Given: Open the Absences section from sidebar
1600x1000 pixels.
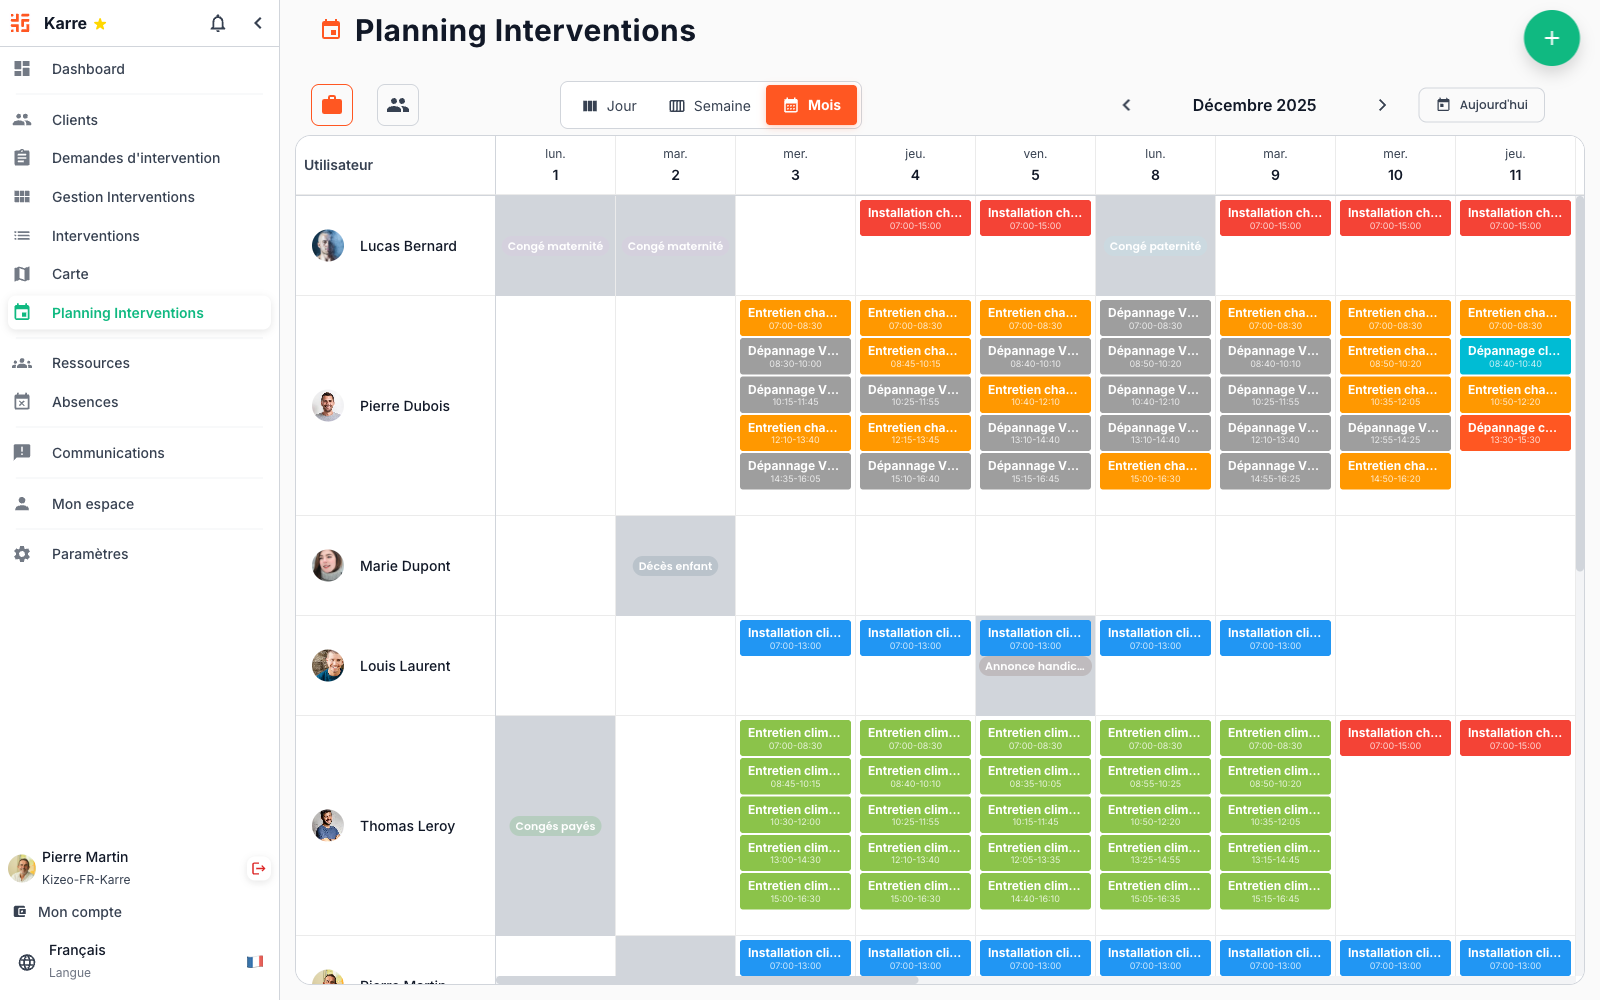Looking at the screenshot, I should [22, 402].
